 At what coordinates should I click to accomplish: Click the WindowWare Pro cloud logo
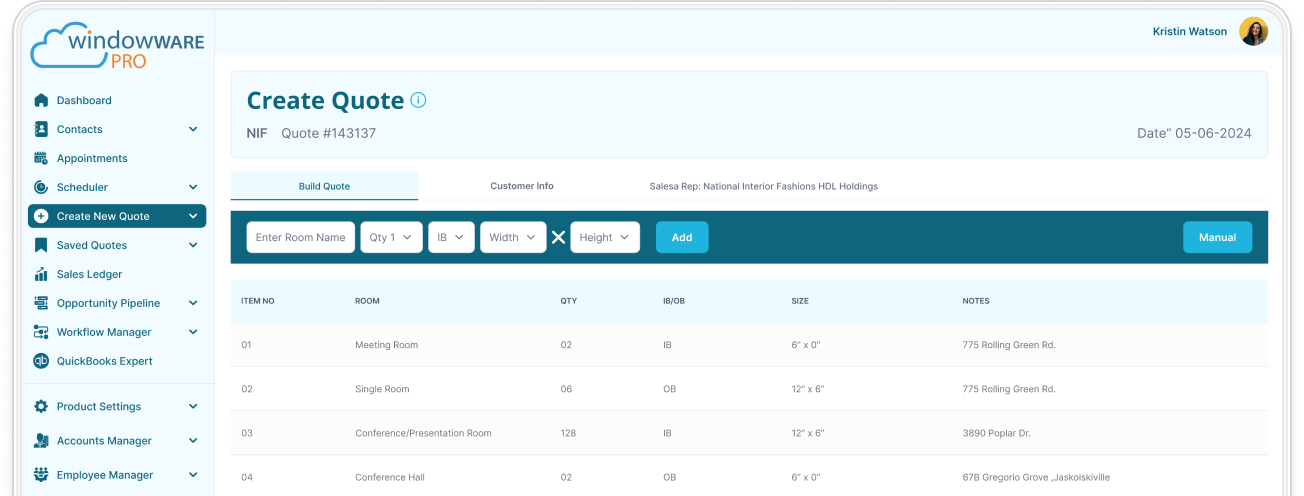(x=116, y=46)
